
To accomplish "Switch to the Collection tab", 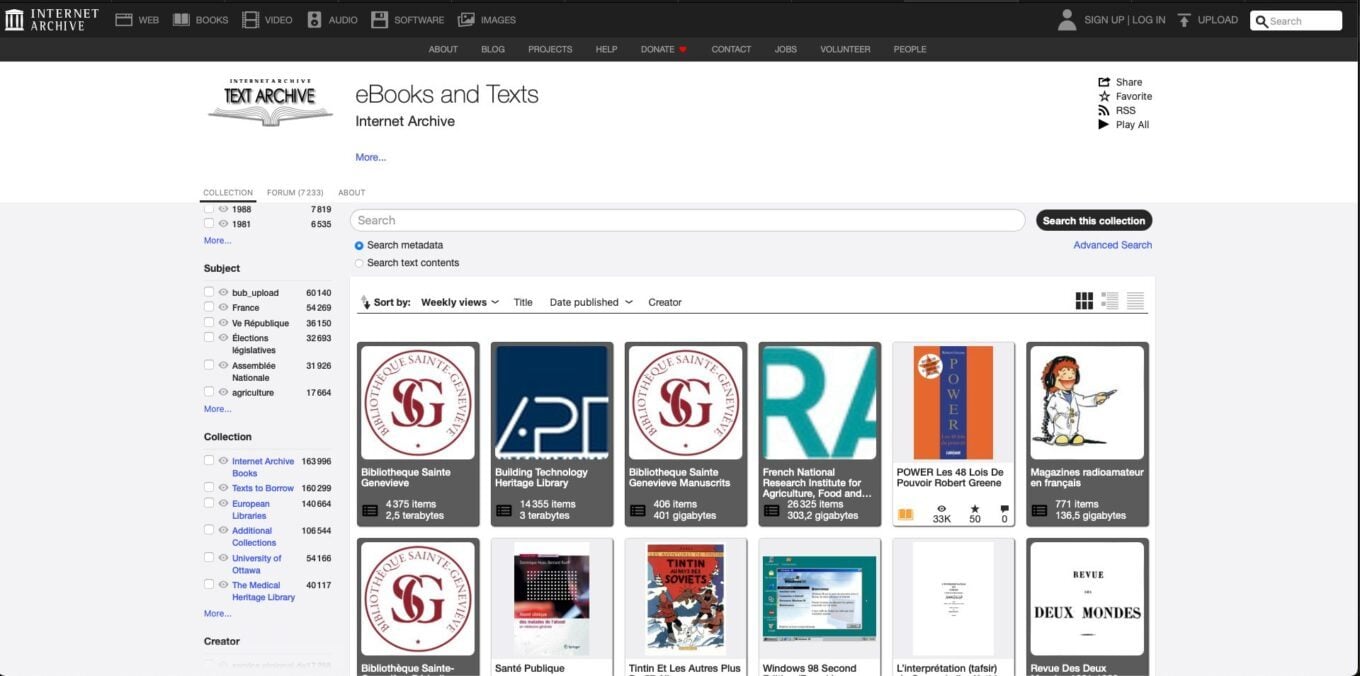I will (228, 193).
